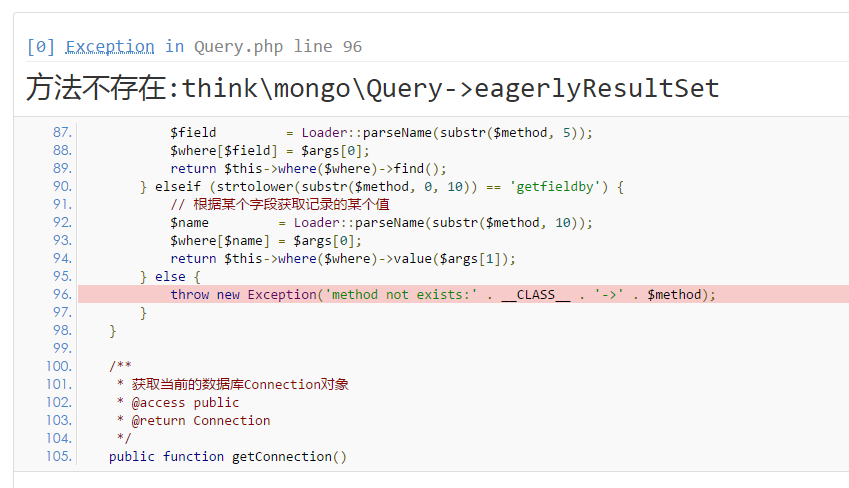The image size is (849, 488).
Task: Click the [0] exception index
Action: click(41, 46)
